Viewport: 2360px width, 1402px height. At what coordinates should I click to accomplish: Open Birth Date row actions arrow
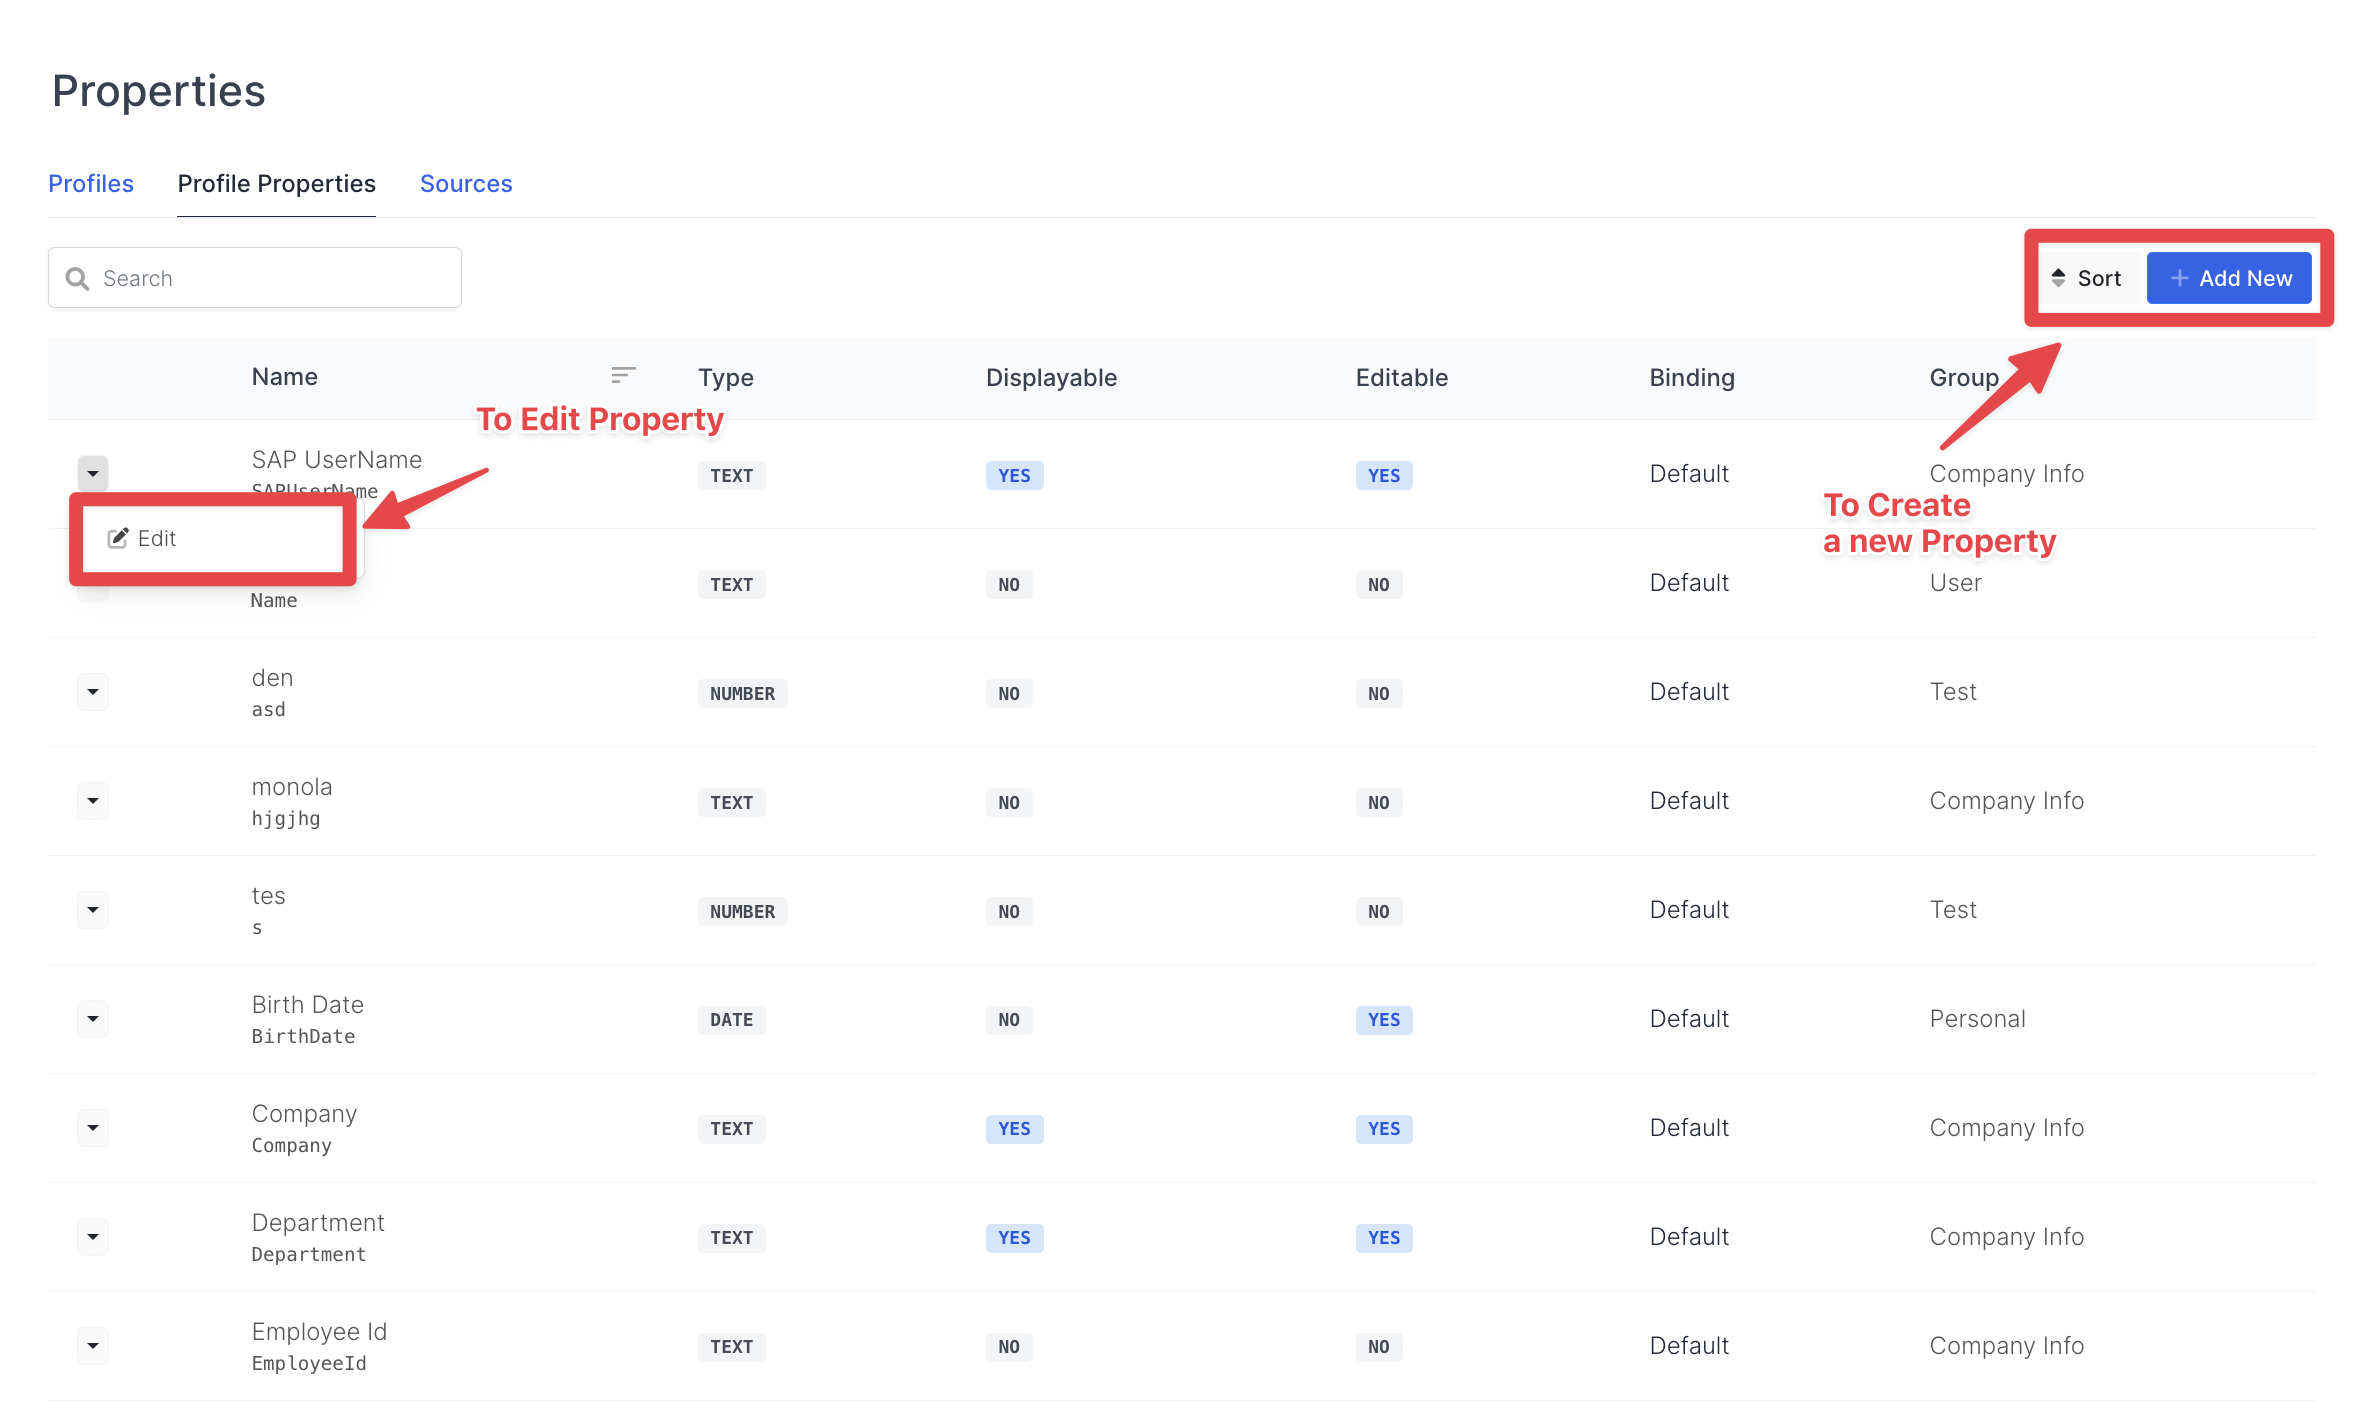tap(93, 1019)
